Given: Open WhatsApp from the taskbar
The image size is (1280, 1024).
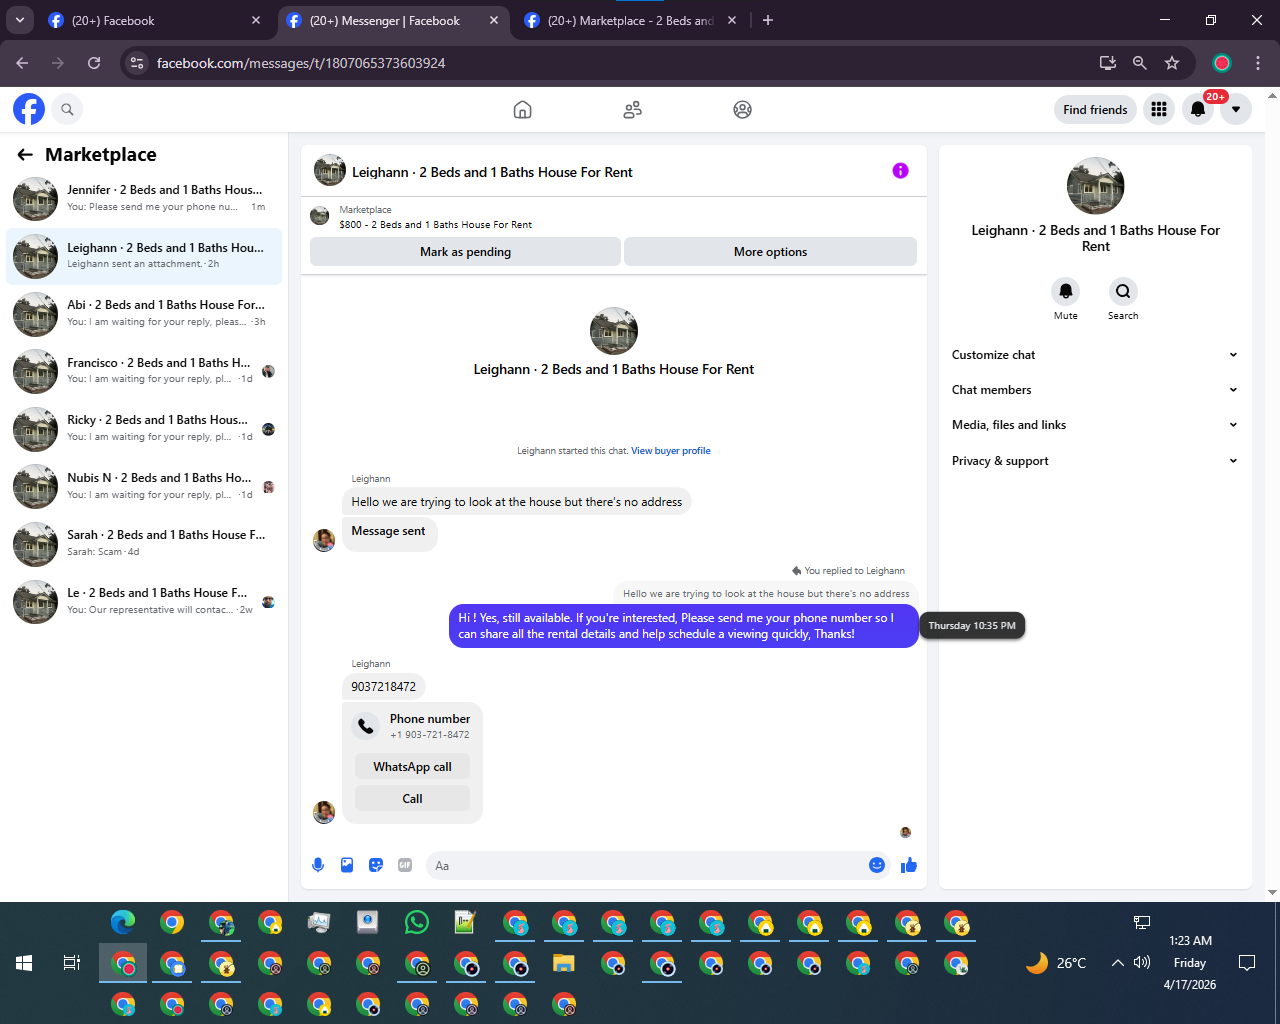Looking at the screenshot, I should 417,922.
